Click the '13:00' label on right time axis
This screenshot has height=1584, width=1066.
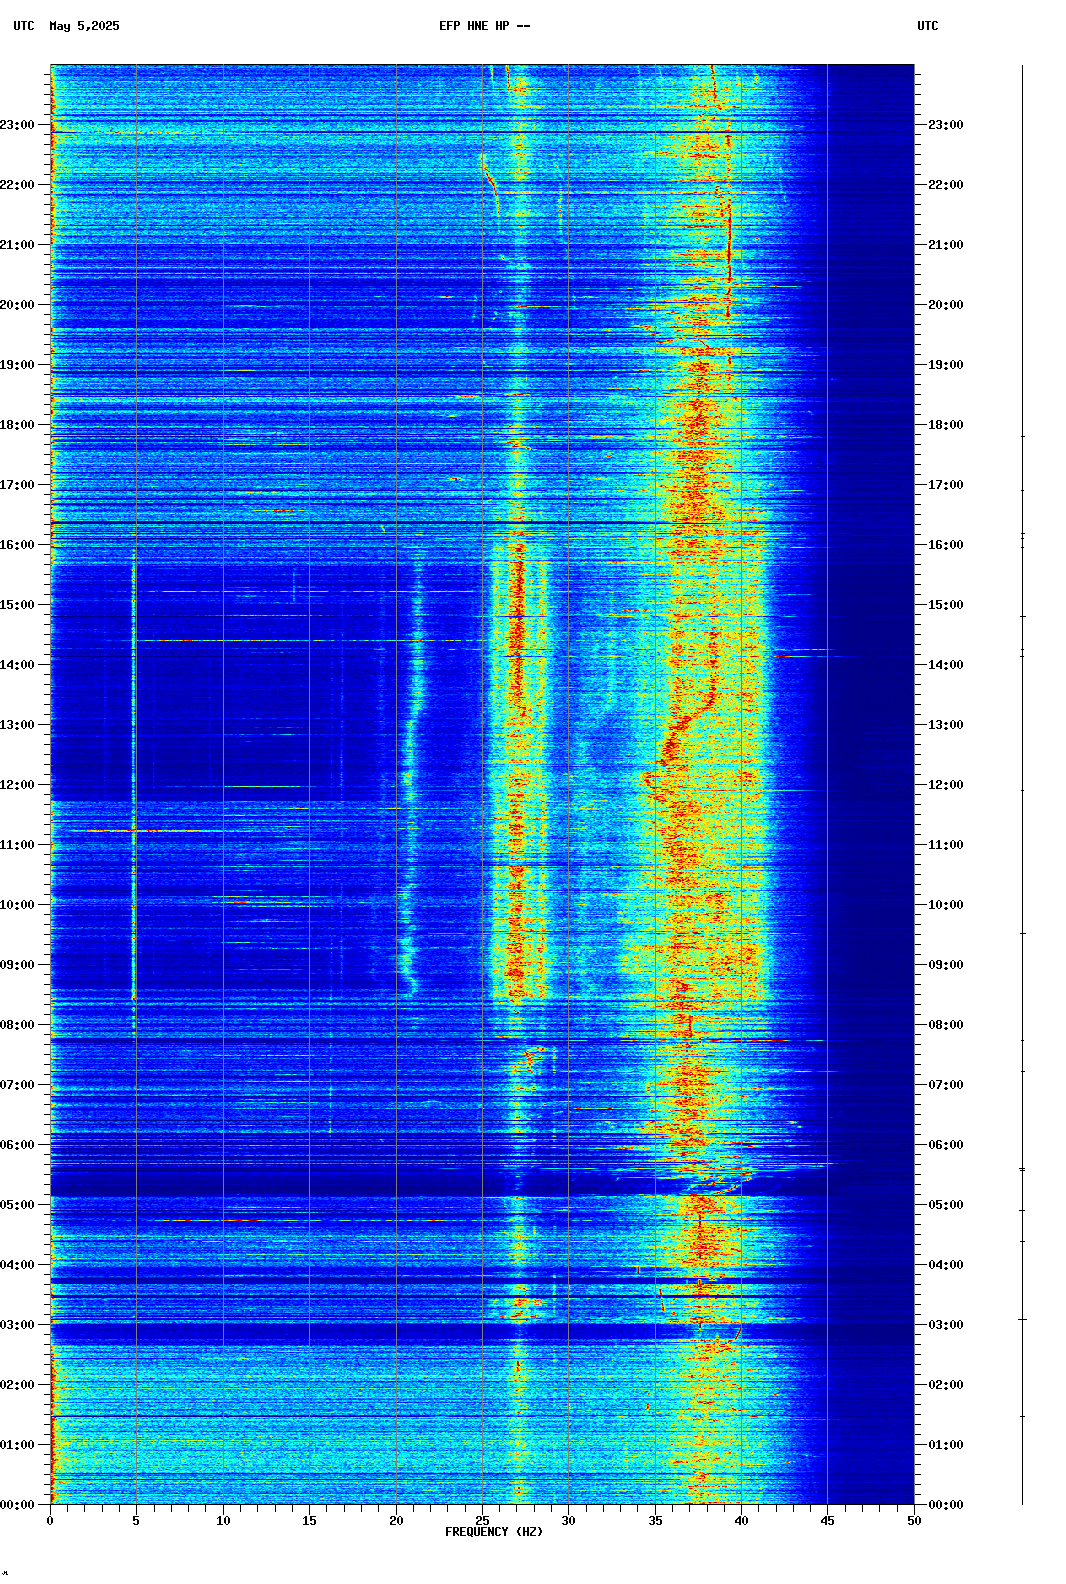946,725
